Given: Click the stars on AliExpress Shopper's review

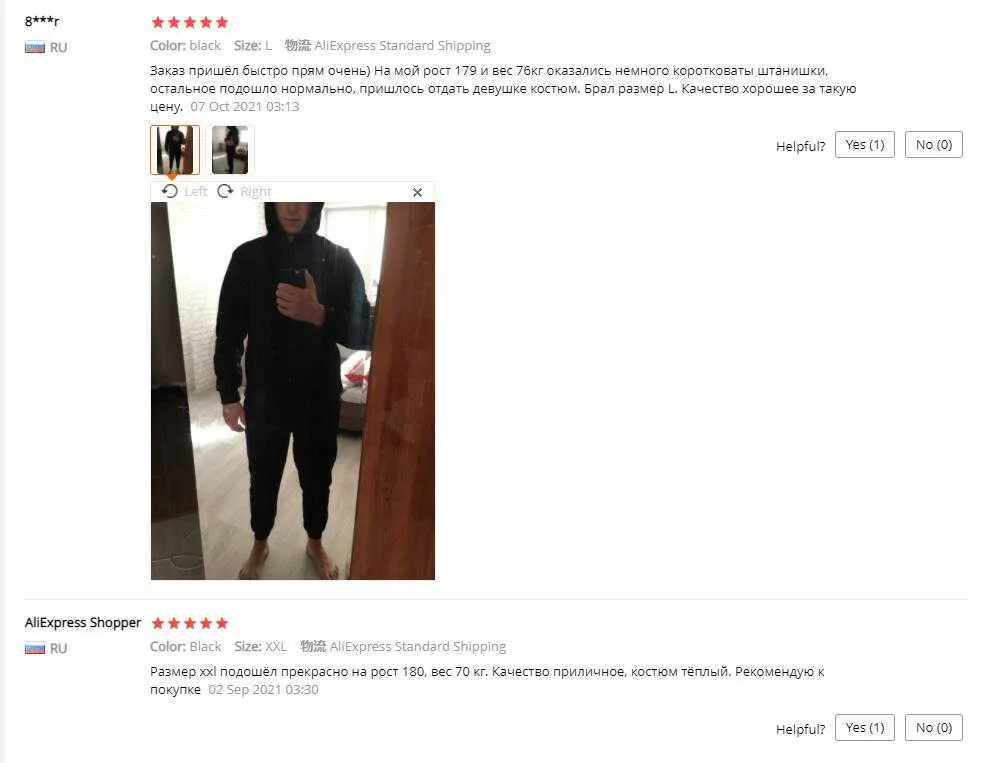Looking at the screenshot, I should [190, 623].
